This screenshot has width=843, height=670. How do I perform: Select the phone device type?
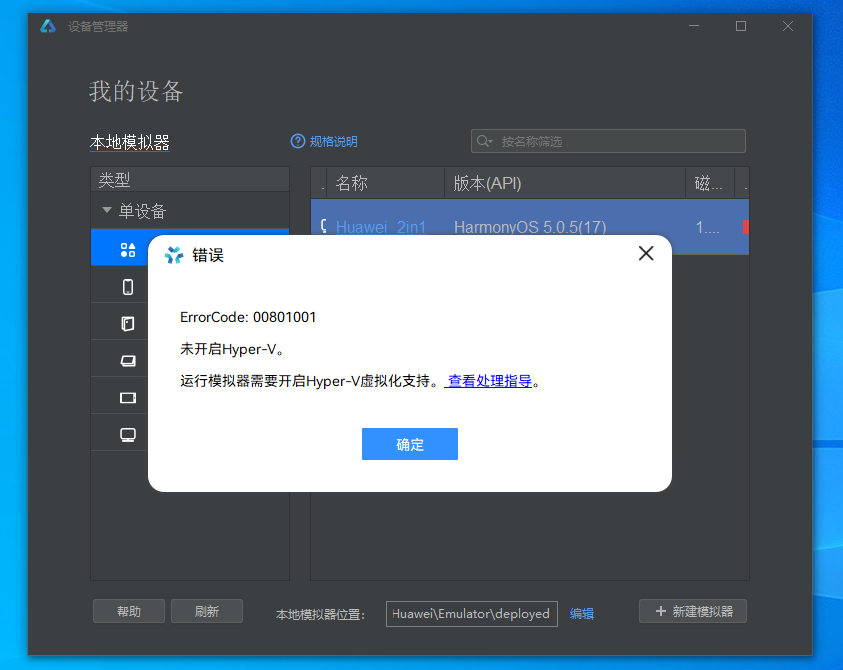pos(128,287)
